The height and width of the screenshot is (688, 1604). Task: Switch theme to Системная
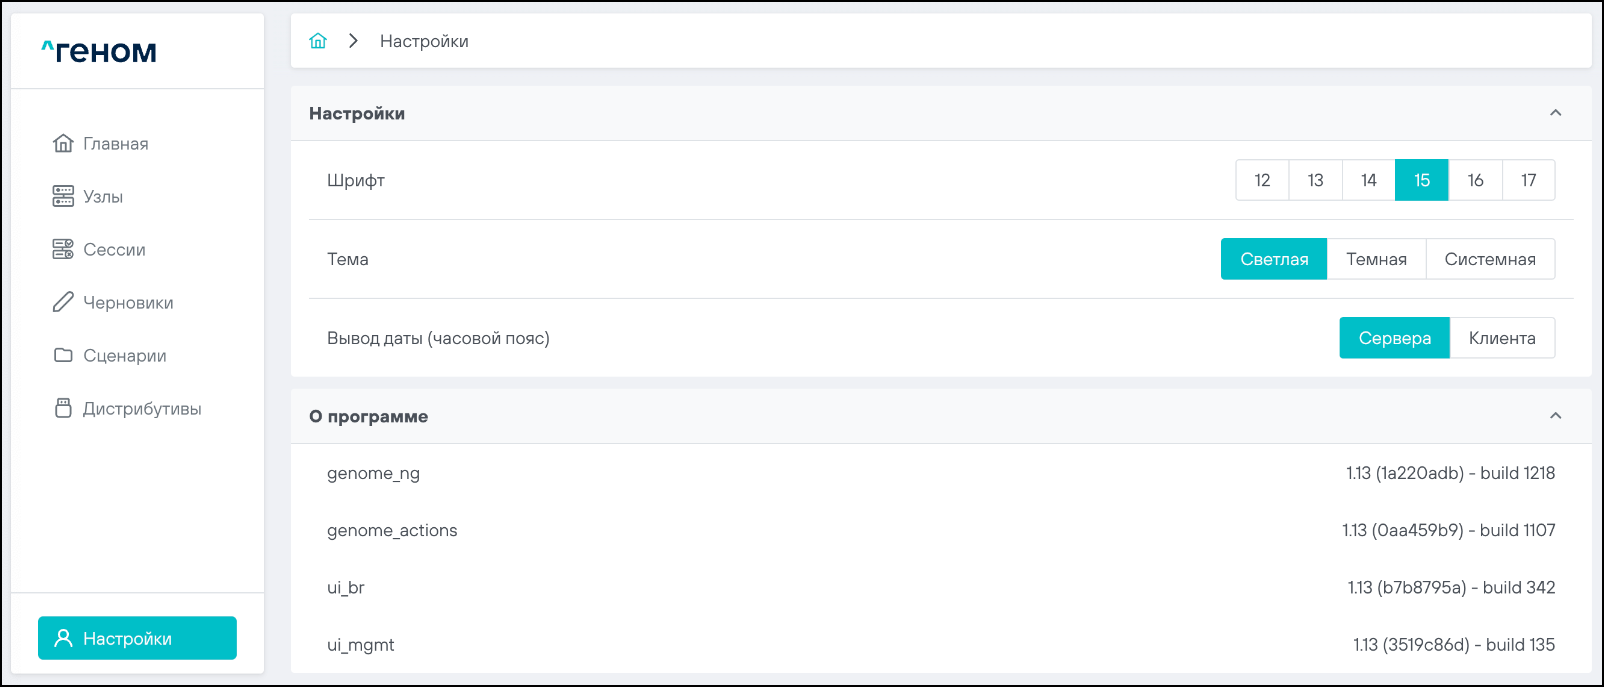pos(1489,259)
